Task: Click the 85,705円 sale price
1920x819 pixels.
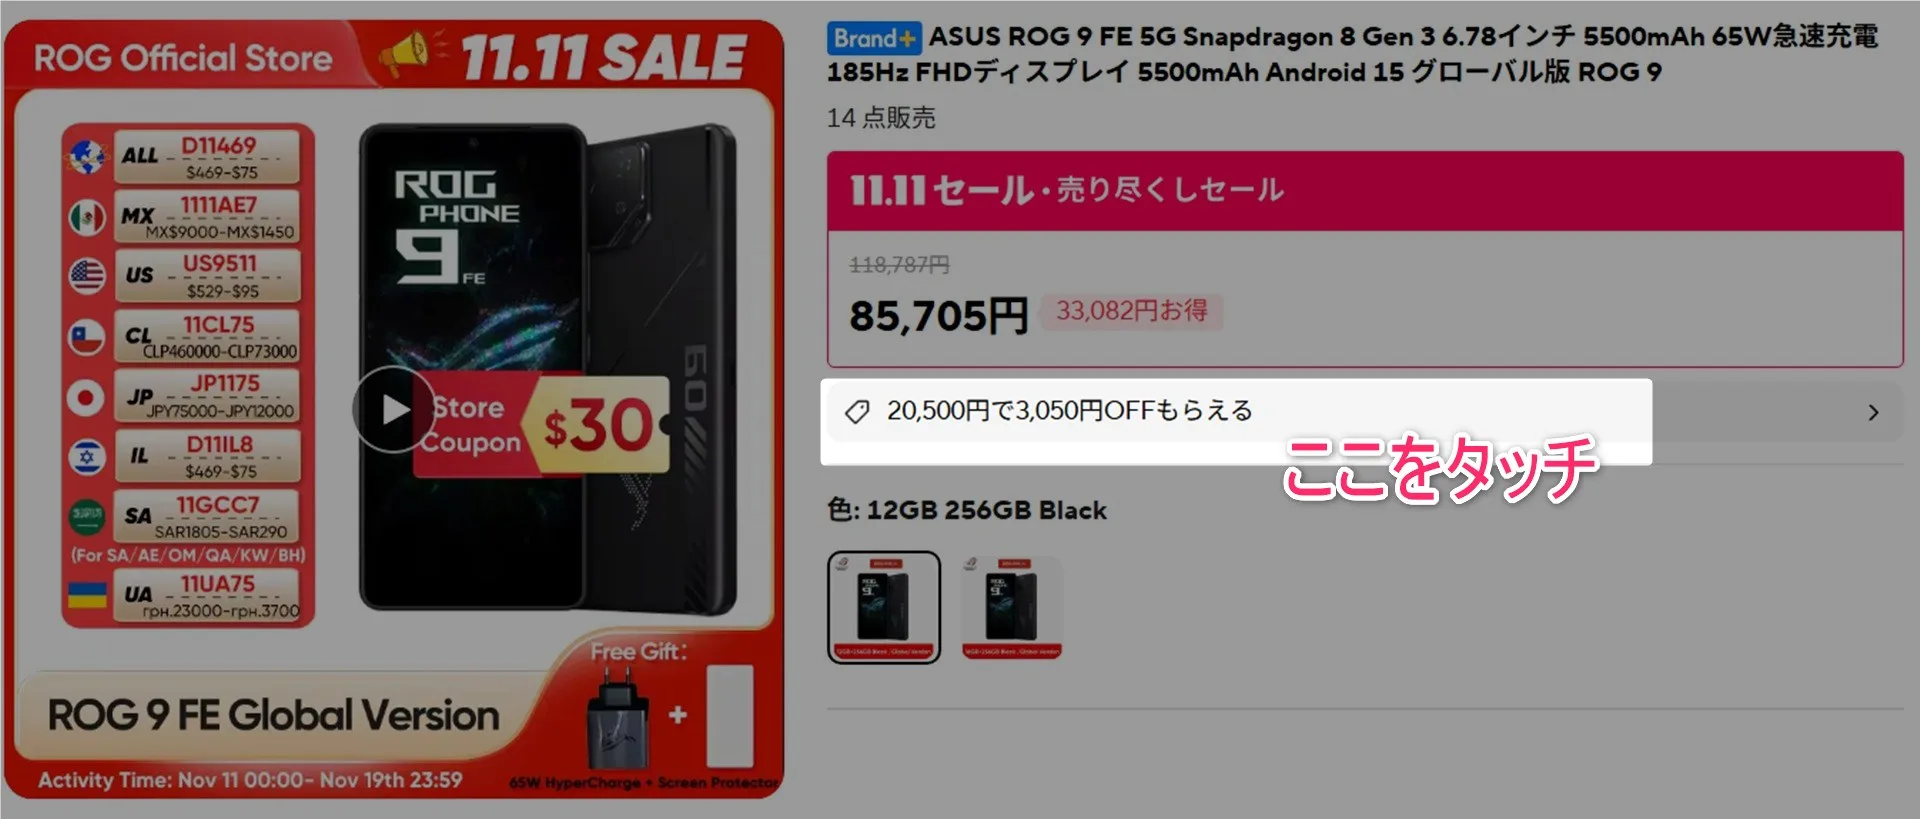Action: click(939, 316)
